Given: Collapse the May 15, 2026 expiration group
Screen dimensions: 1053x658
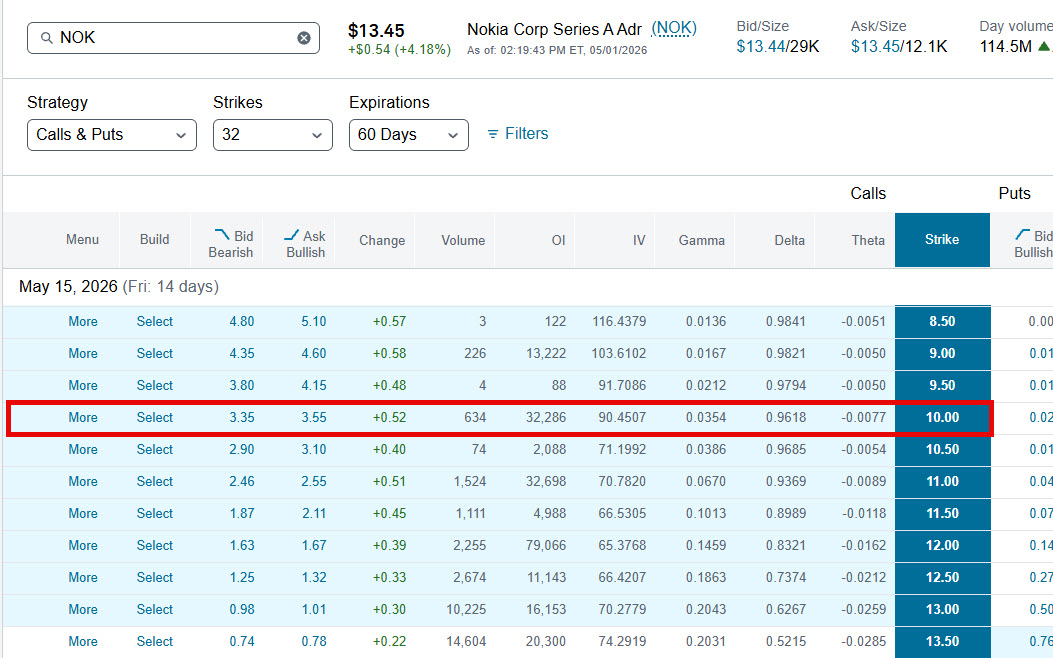Looking at the screenshot, I should [x=119, y=287].
